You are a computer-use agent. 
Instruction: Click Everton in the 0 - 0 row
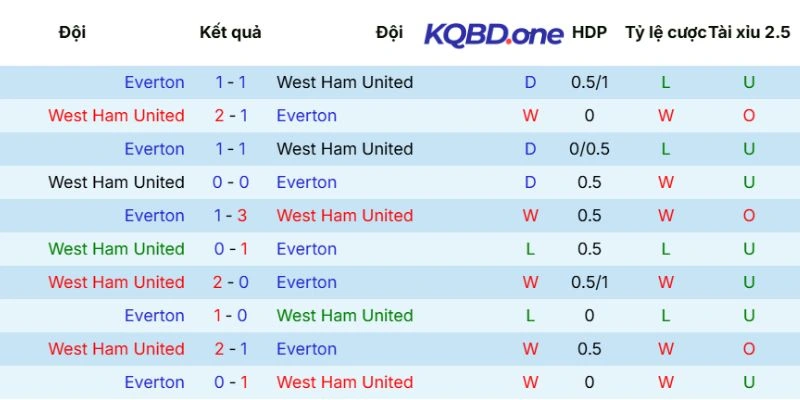[306, 182]
